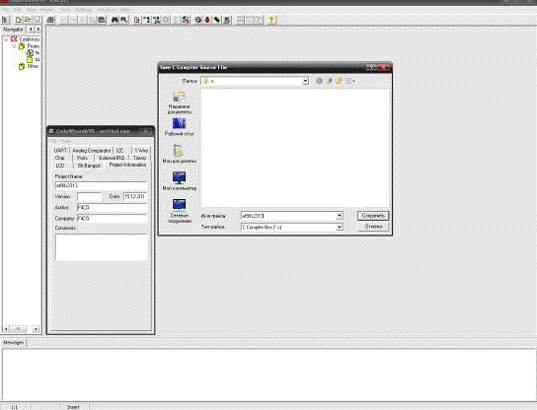Click the Cancel button in the dialog
Screen dimensions: 537x410
[373, 226]
